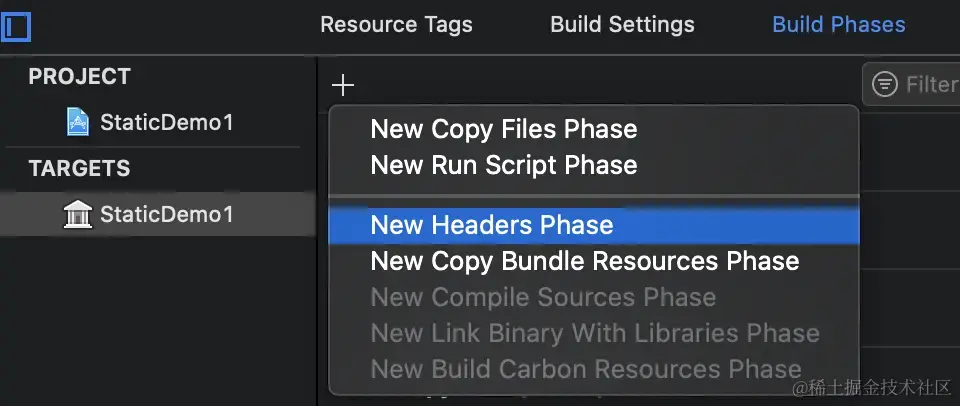
Task: Switch to the Build Settings tab
Action: click(x=622, y=24)
